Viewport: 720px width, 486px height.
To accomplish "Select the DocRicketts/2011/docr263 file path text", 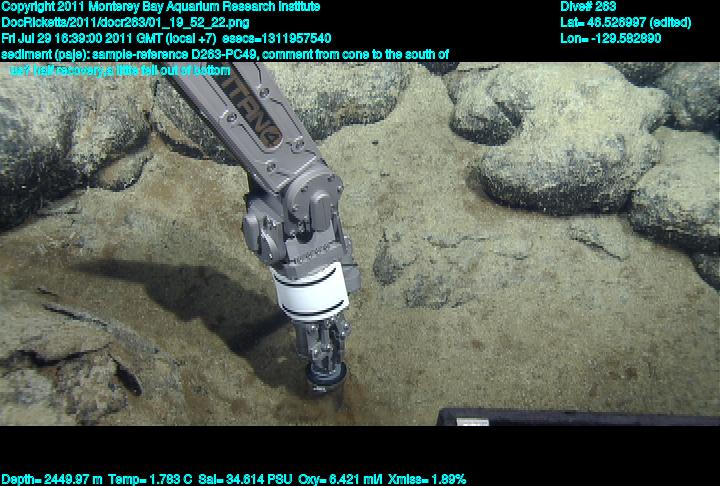I will pos(126,23).
